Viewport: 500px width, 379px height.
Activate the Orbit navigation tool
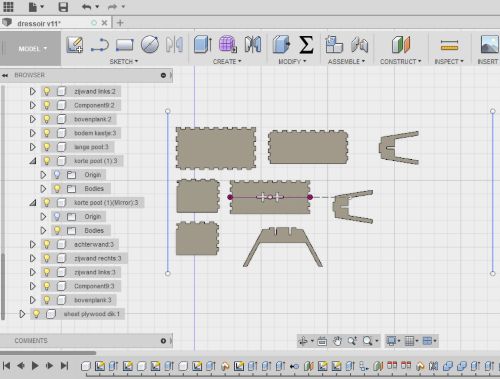coord(303,341)
